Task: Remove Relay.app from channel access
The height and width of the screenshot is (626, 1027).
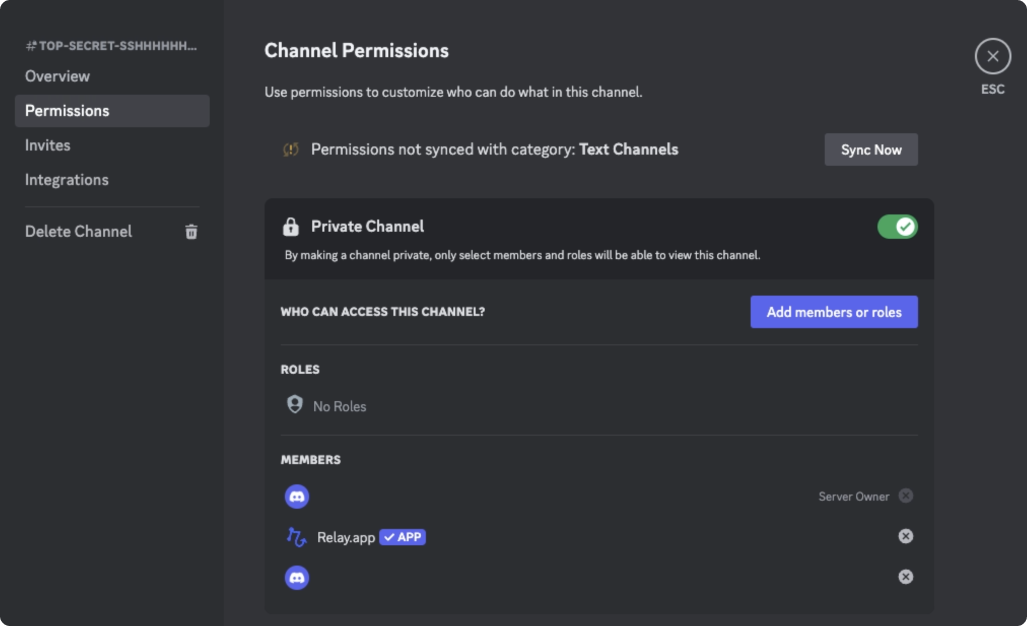Action: (905, 536)
